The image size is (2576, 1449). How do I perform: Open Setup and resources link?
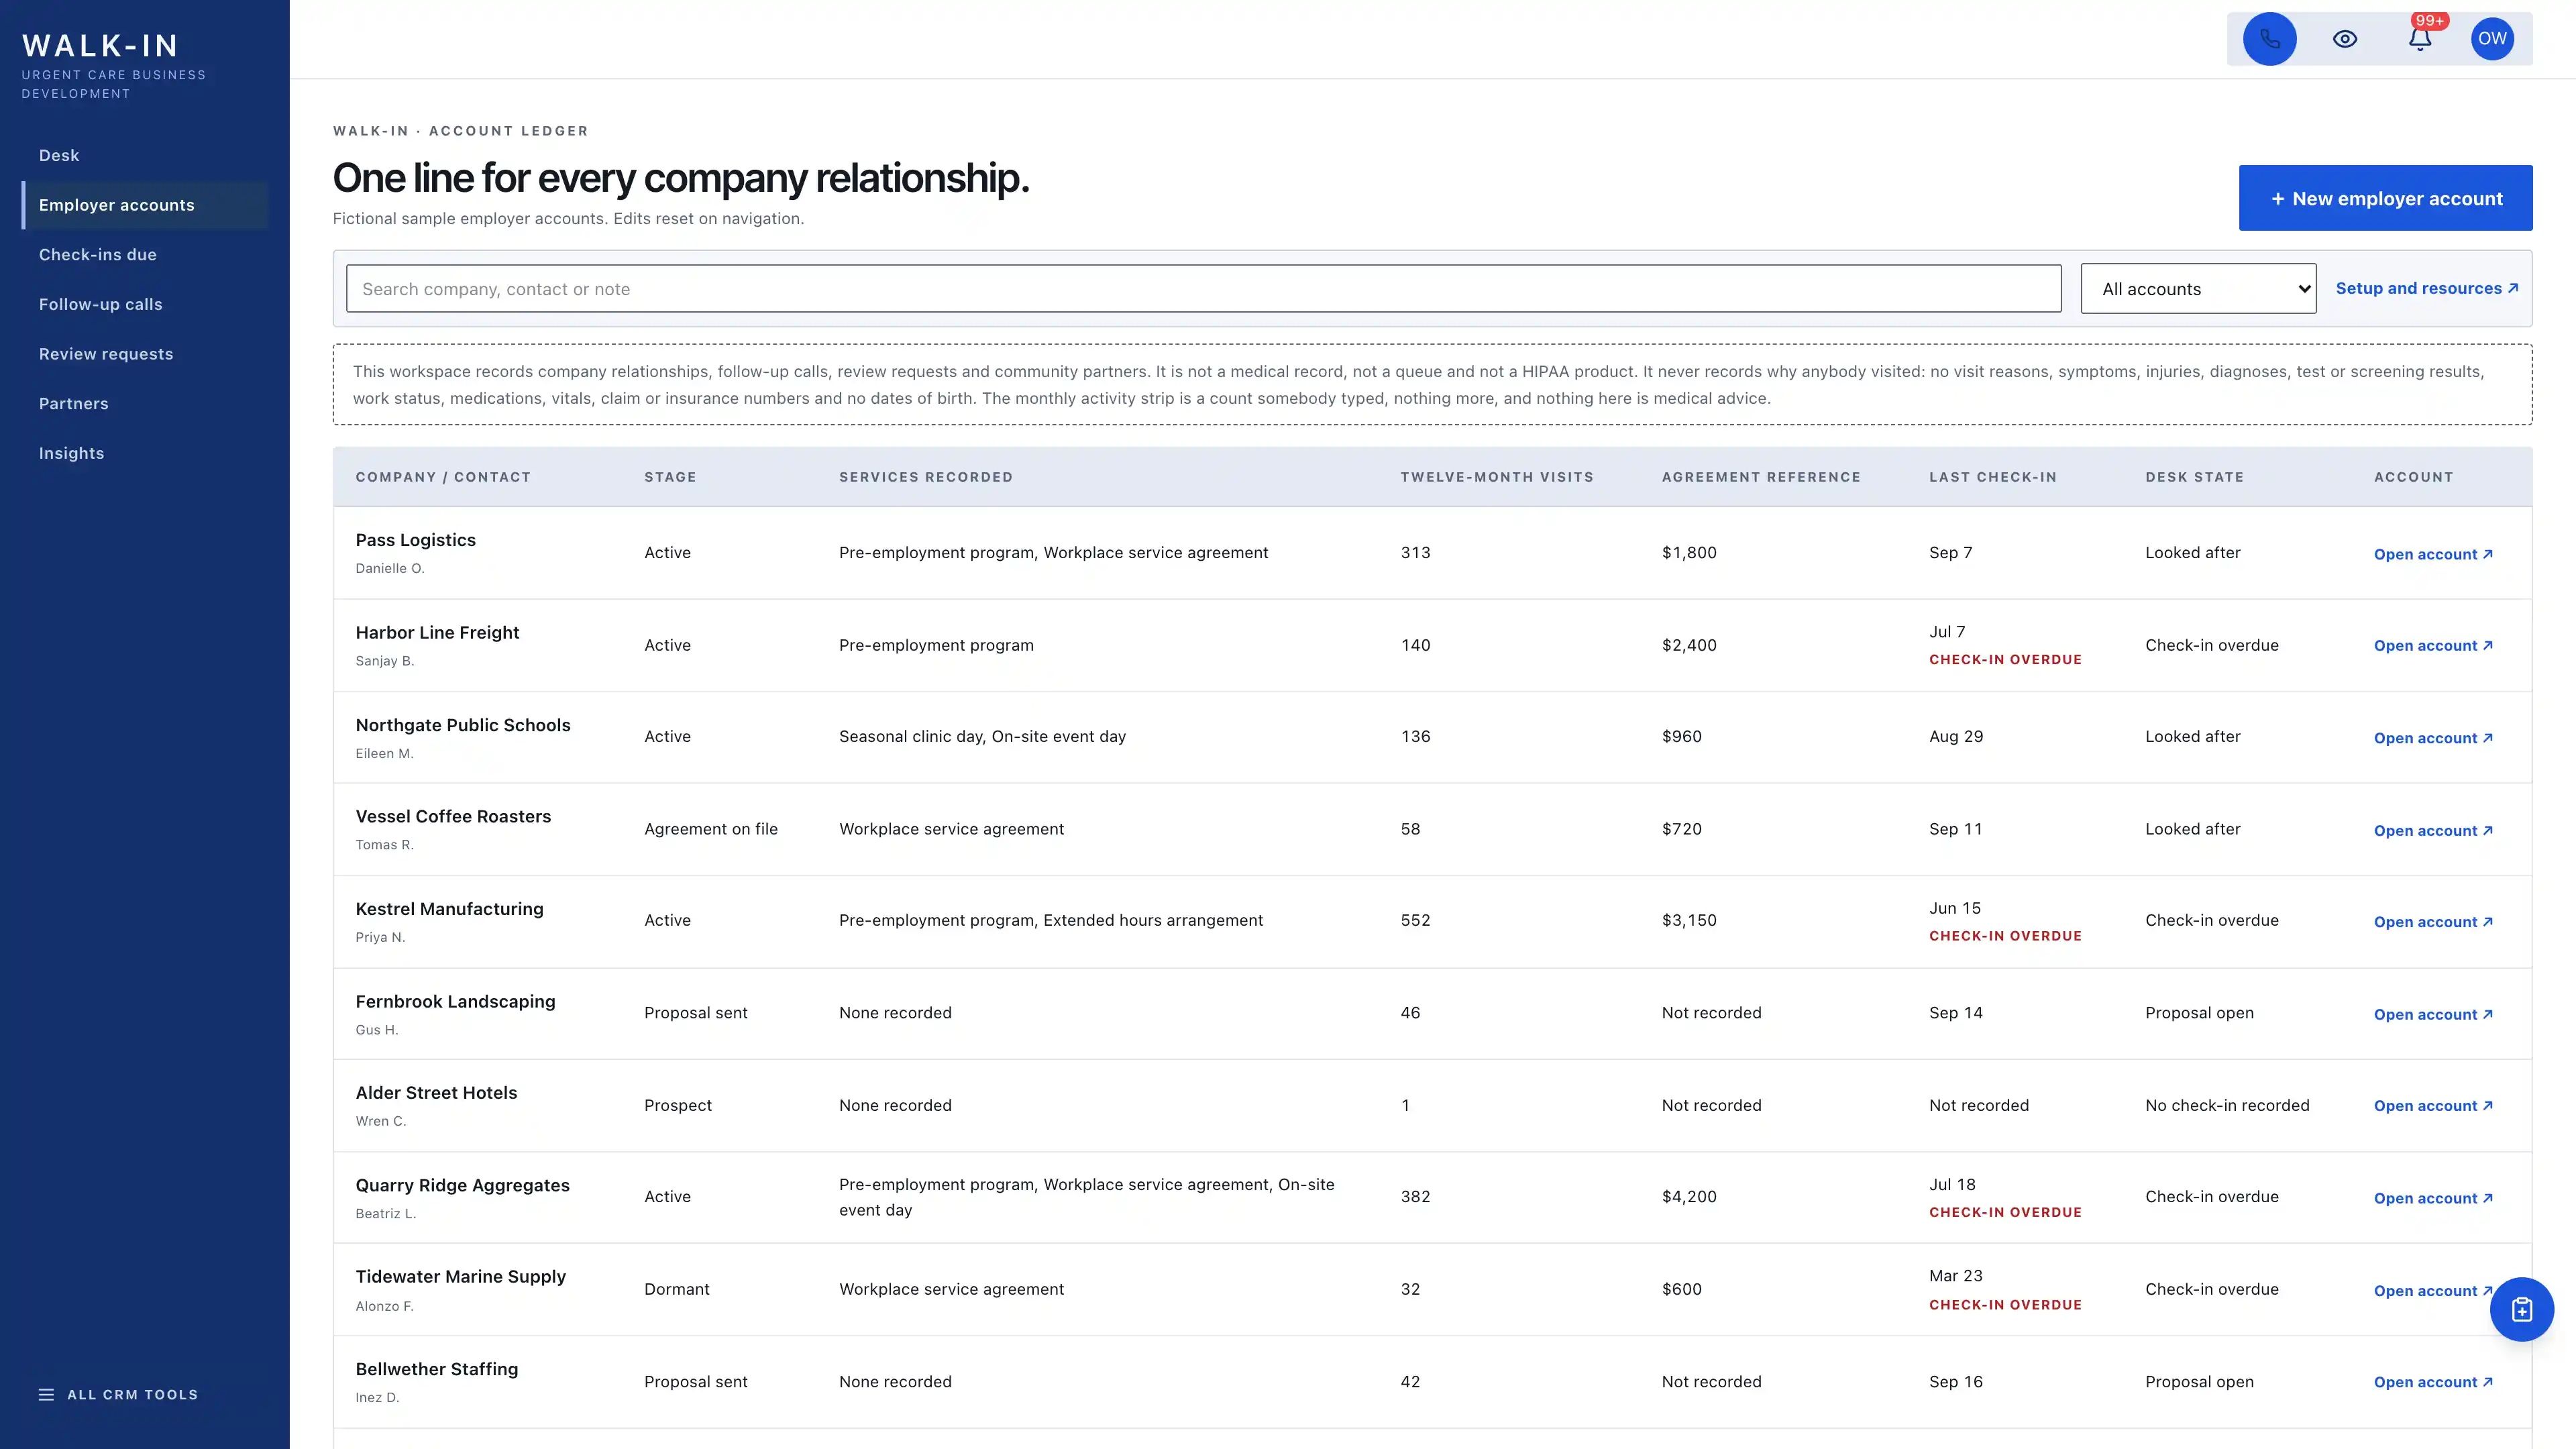(2426, 288)
